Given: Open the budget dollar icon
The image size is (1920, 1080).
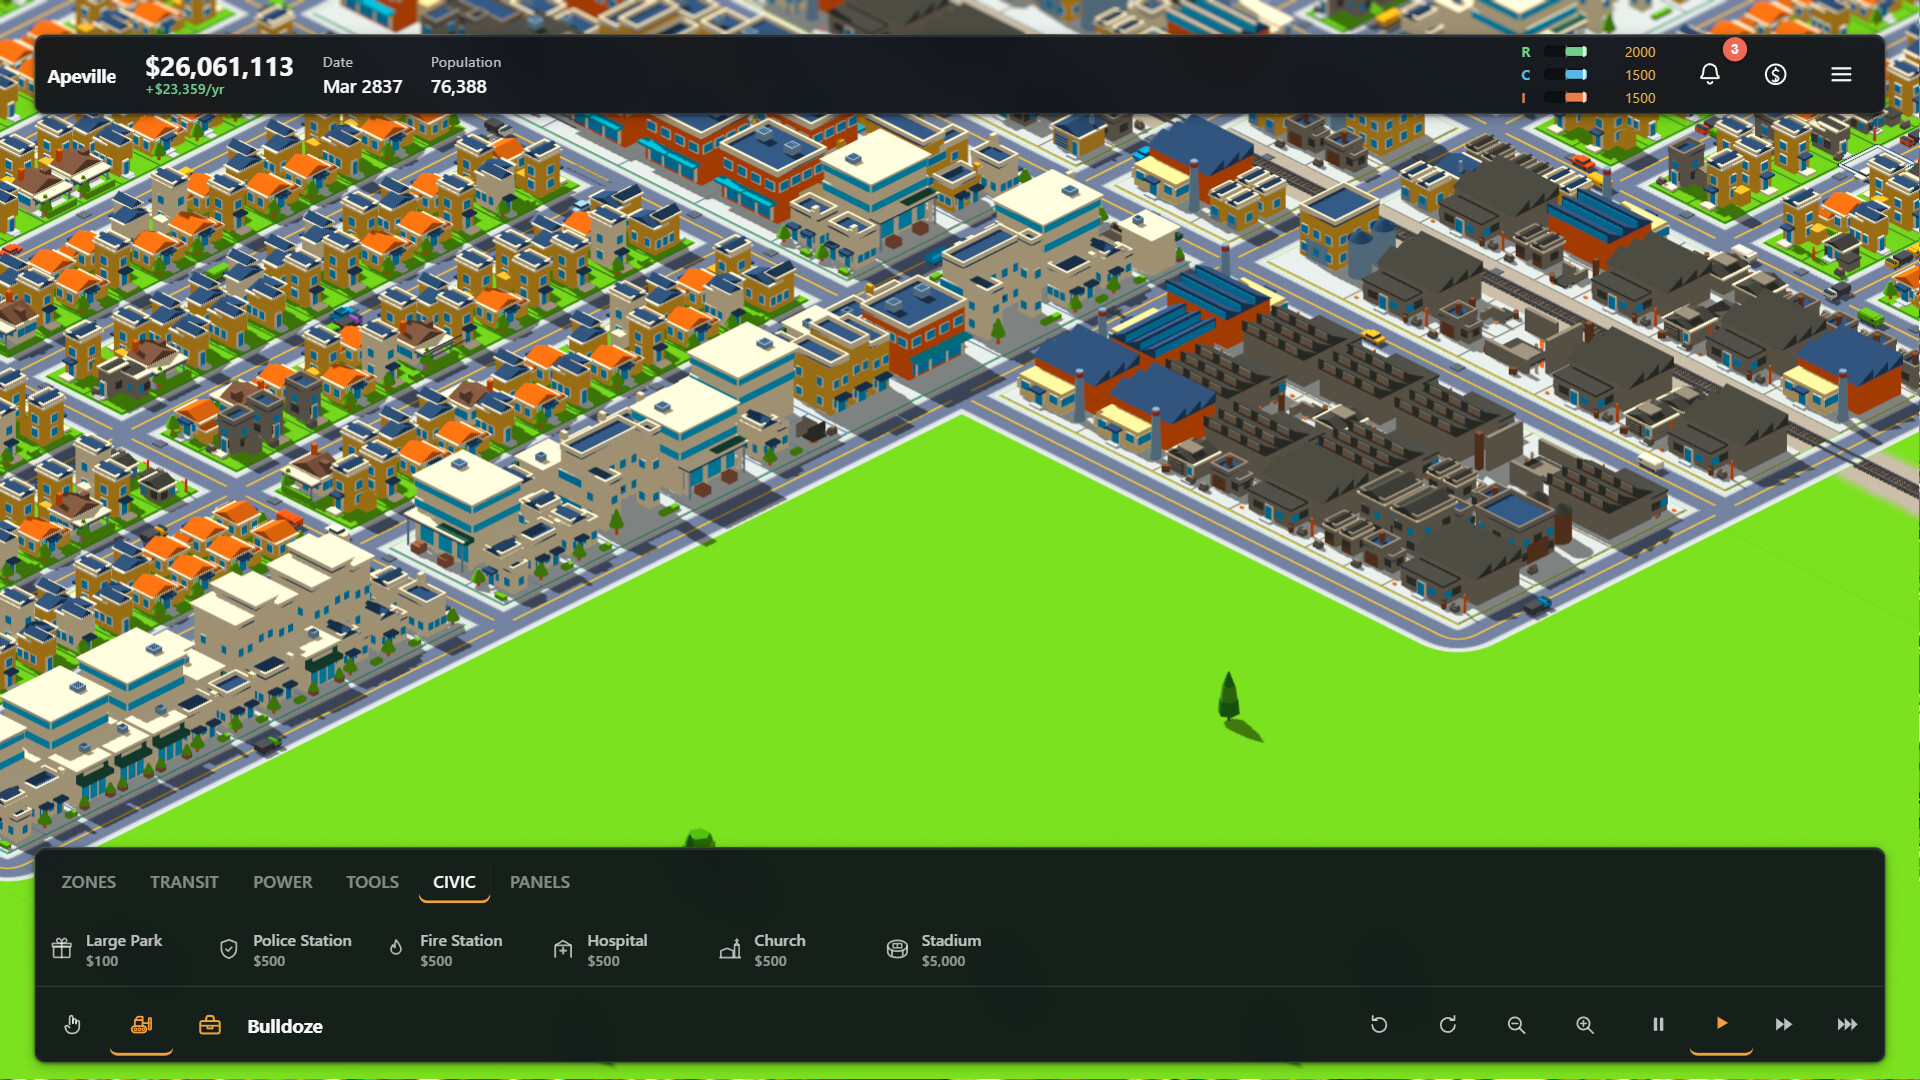Looking at the screenshot, I should pyautogui.click(x=1775, y=74).
